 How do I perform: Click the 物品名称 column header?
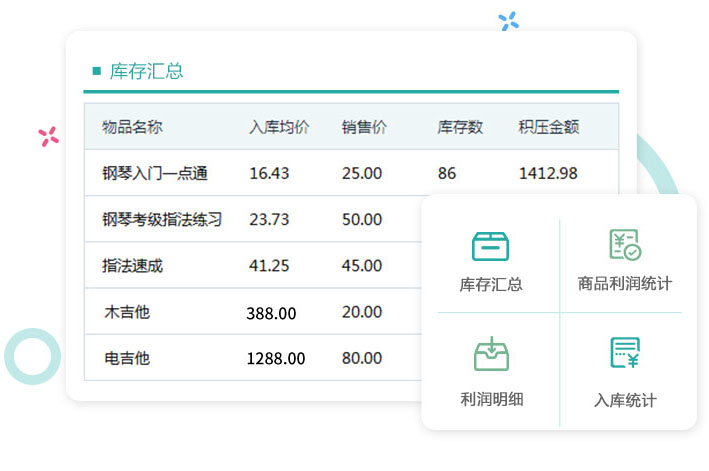pos(132,127)
